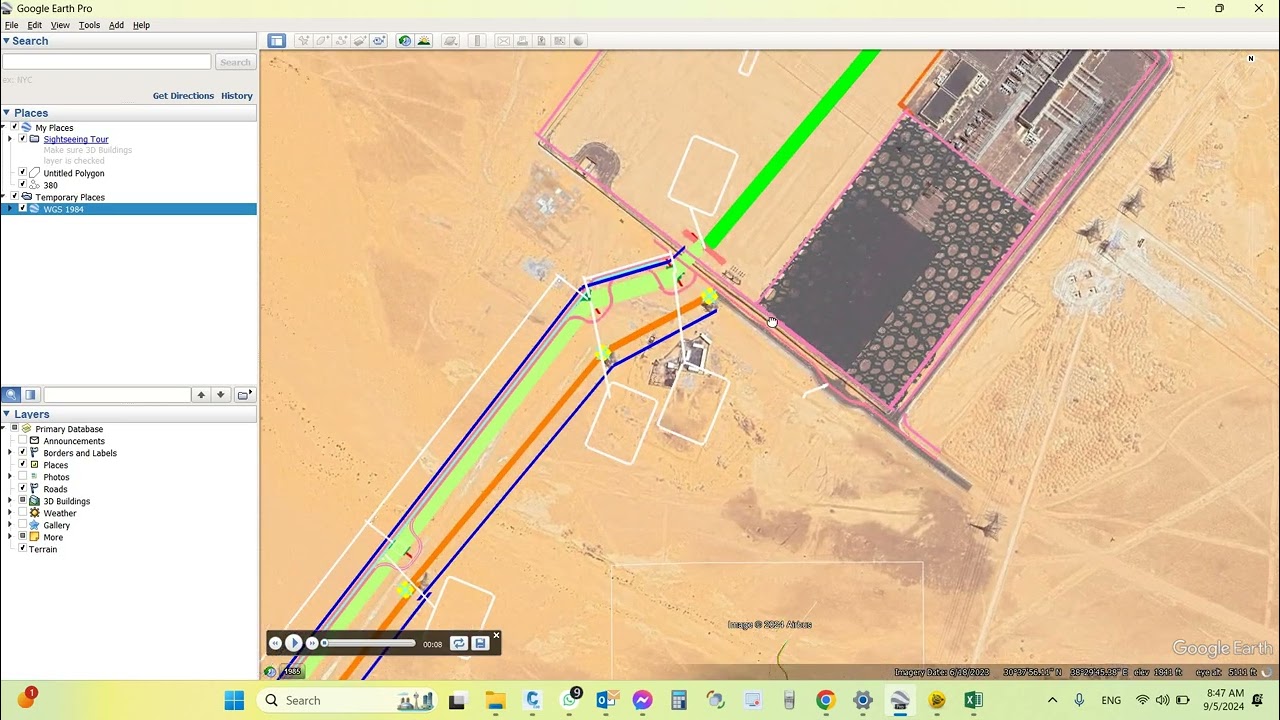1280x720 pixels.
Task: Open the Sightseeing Tour link
Action: click(76, 139)
